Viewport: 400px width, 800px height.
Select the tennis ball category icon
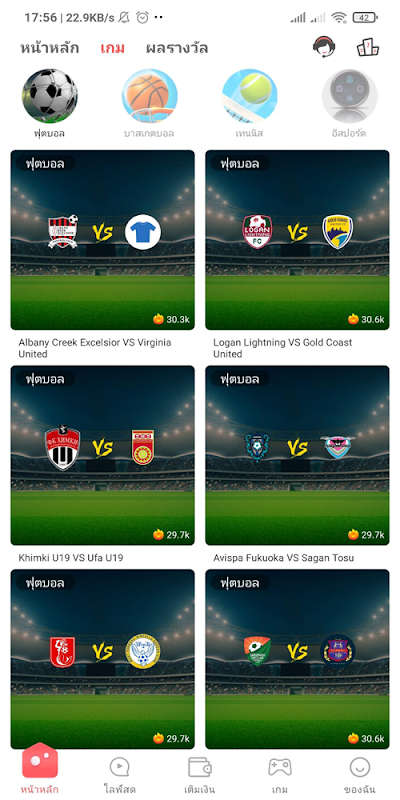pyautogui.click(x=249, y=96)
